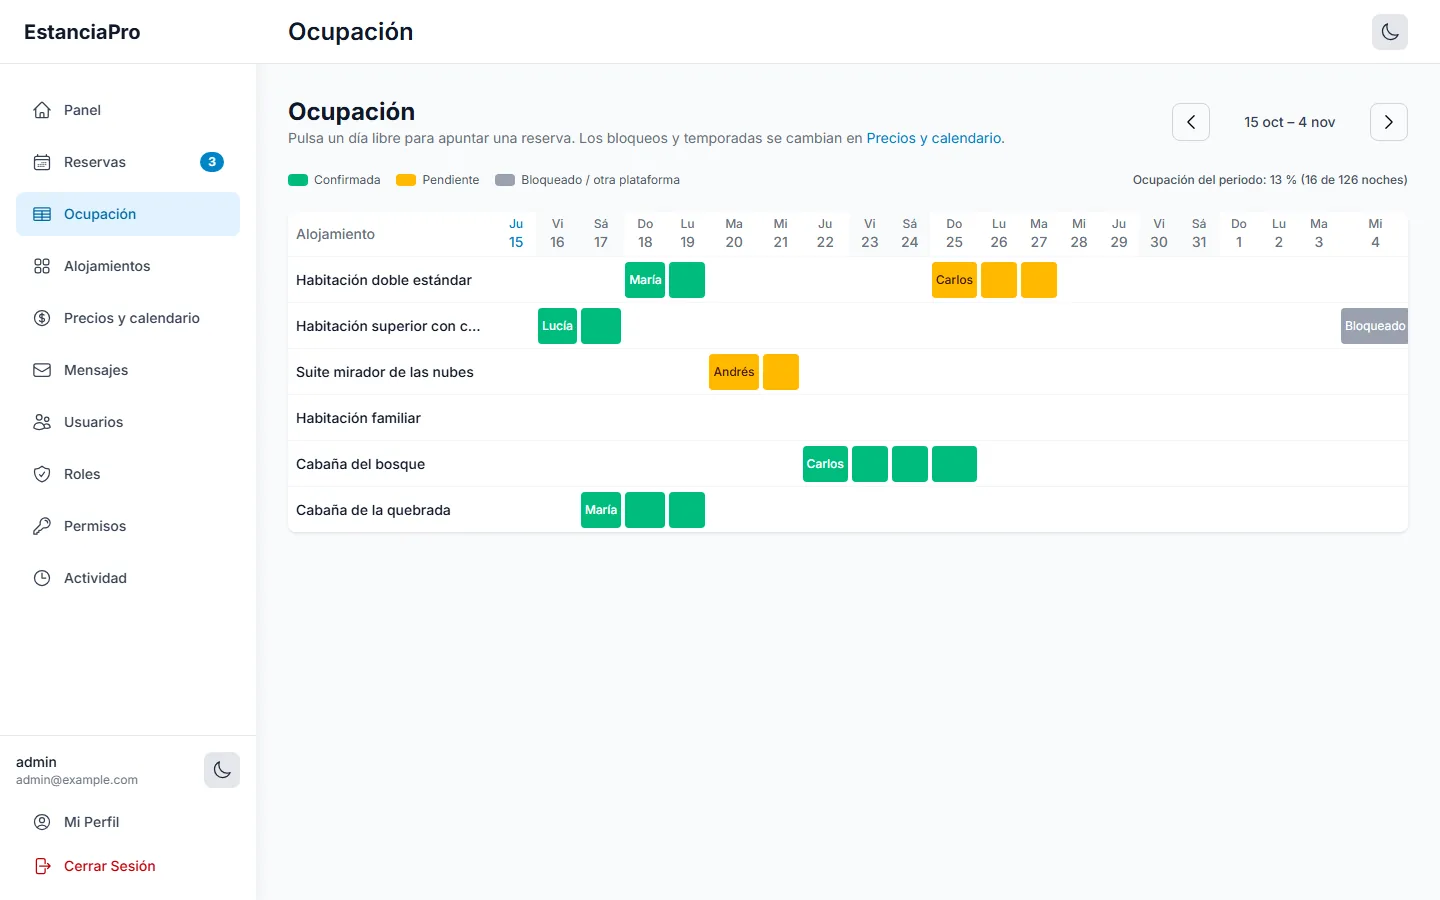Click the admin@example.com account text
The image size is (1440, 900).
77,780
